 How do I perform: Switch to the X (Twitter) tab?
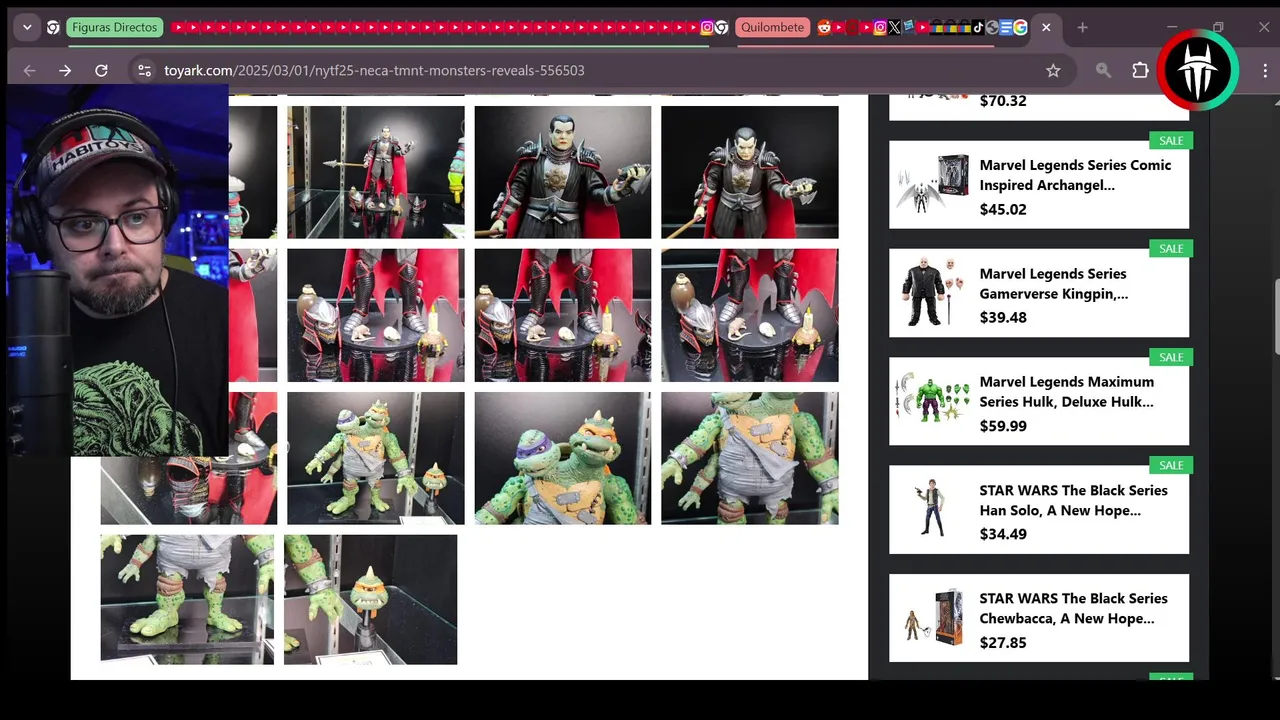pyautogui.click(x=894, y=27)
